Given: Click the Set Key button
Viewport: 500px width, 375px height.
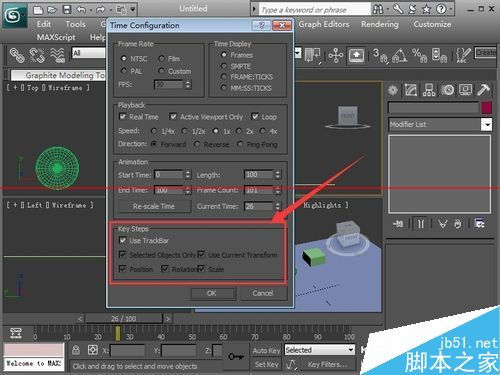Looking at the screenshot, I should 266,364.
